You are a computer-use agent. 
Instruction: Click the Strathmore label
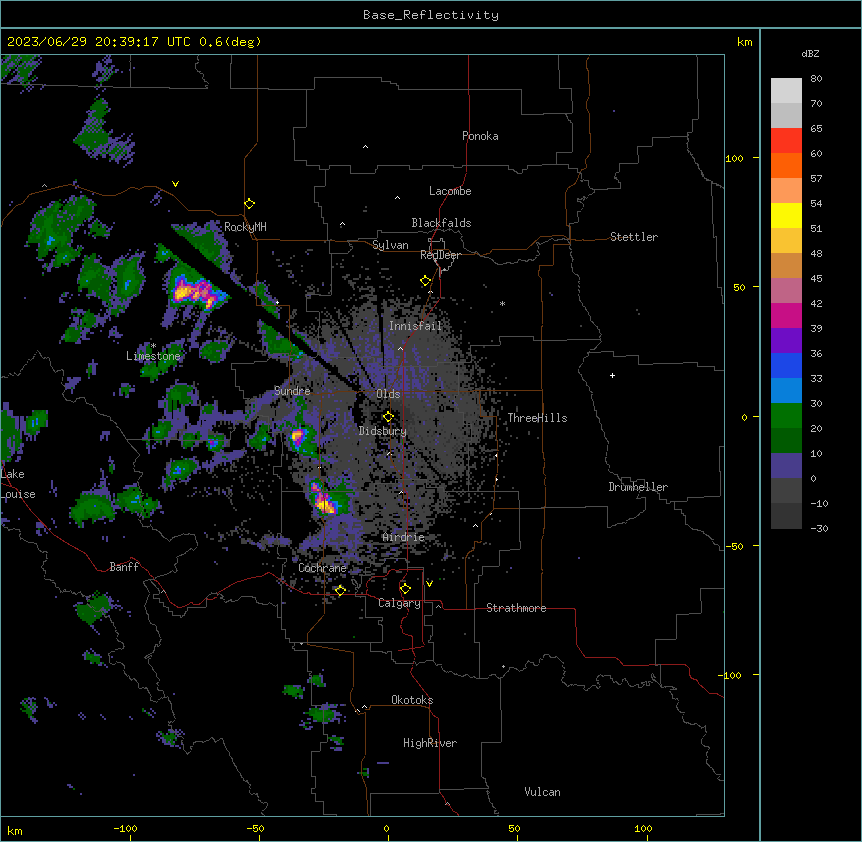(516, 608)
